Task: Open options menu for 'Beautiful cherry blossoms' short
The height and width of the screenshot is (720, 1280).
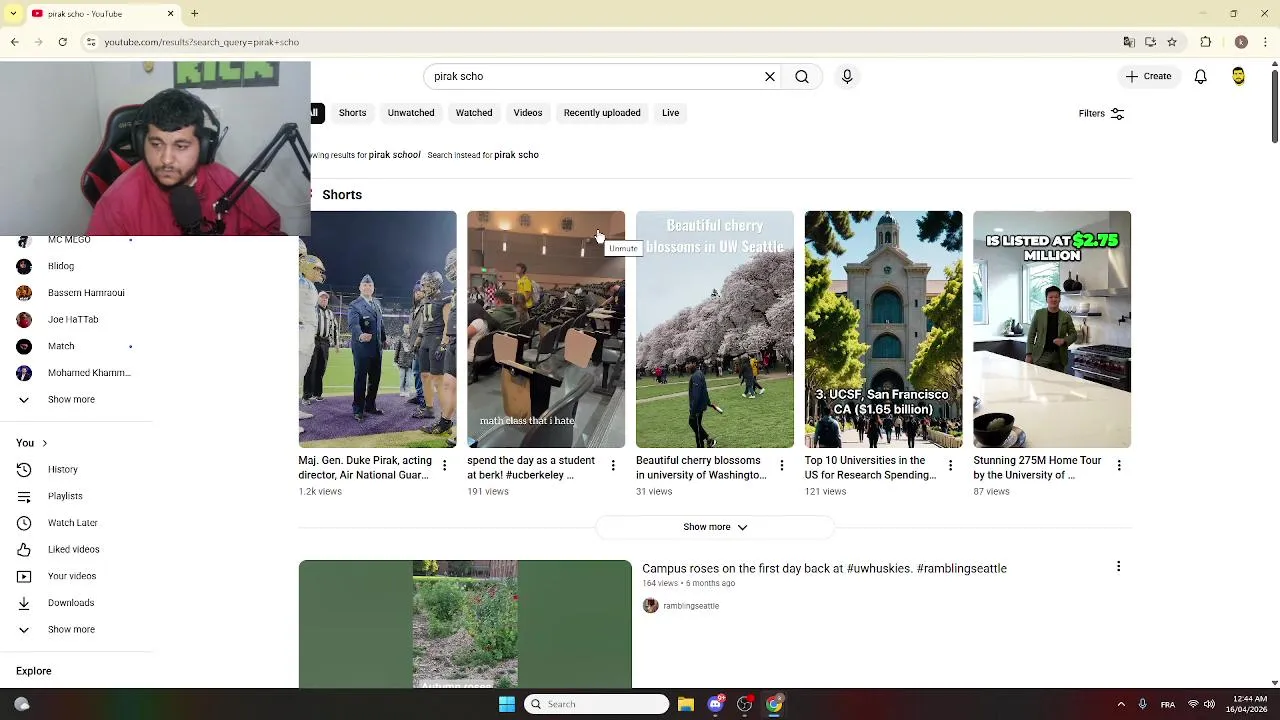Action: (x=781, y=465)
